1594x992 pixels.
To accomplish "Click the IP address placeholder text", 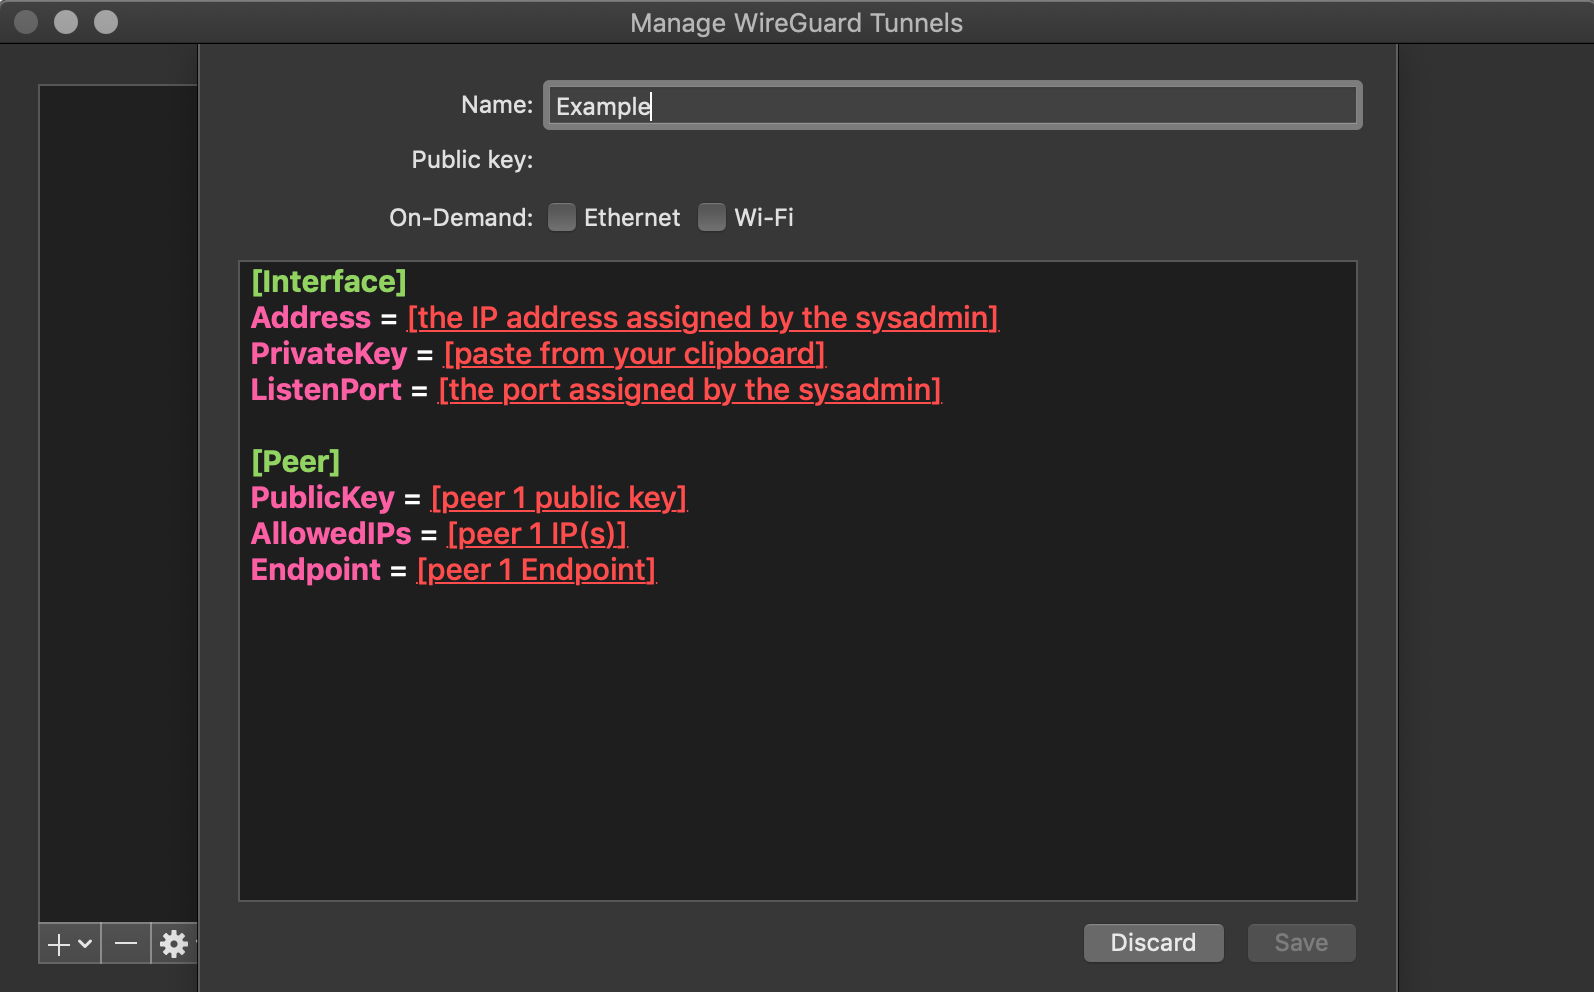I will [x=703, y=318].
